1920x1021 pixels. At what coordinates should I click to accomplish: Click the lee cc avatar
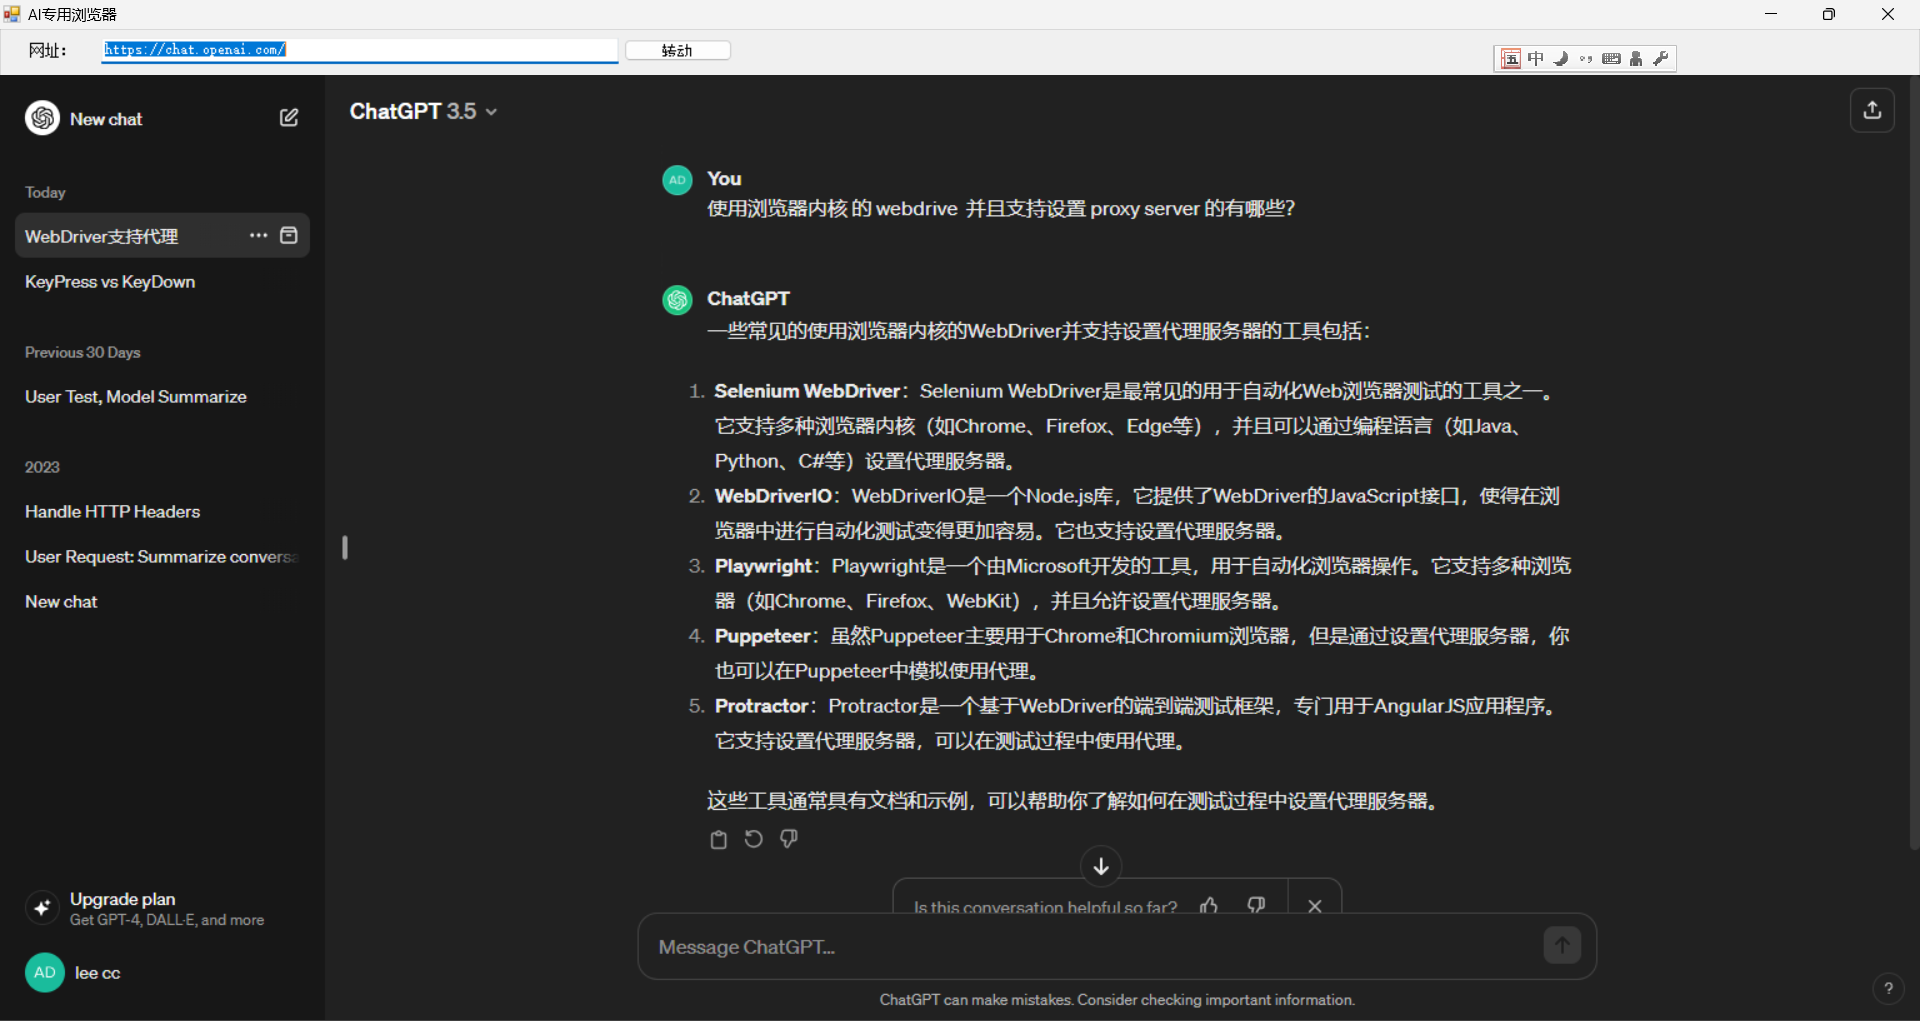coord(45,973)
